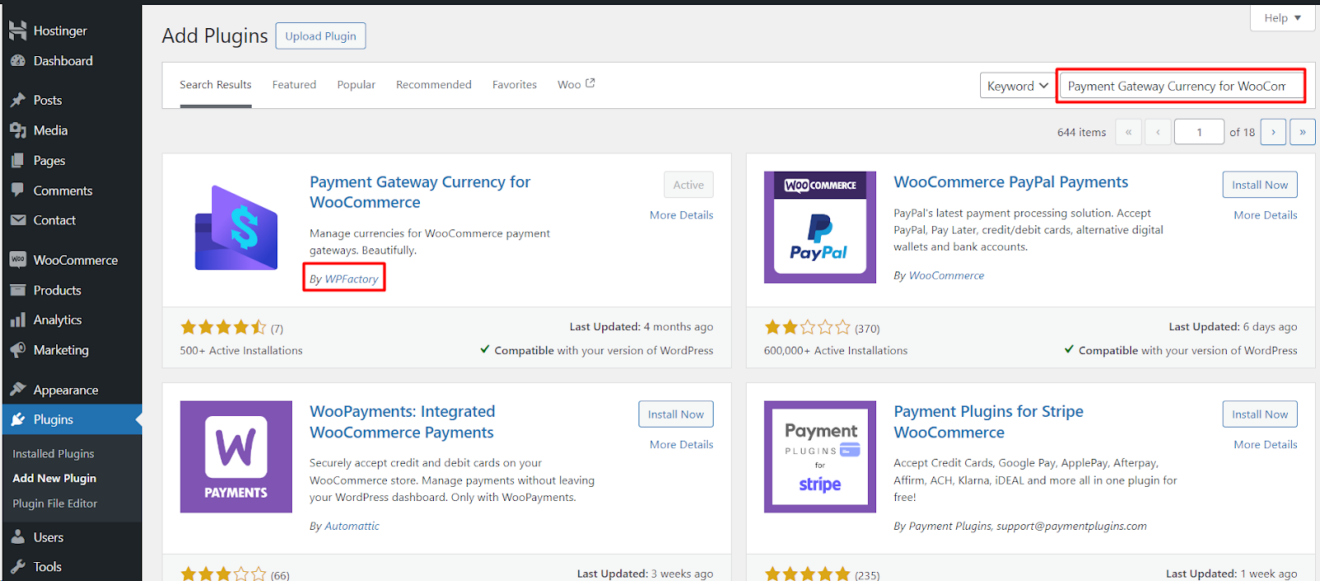Switch to the Featured tab
The image size is (1320, 581).
click(x=293, y=84)
